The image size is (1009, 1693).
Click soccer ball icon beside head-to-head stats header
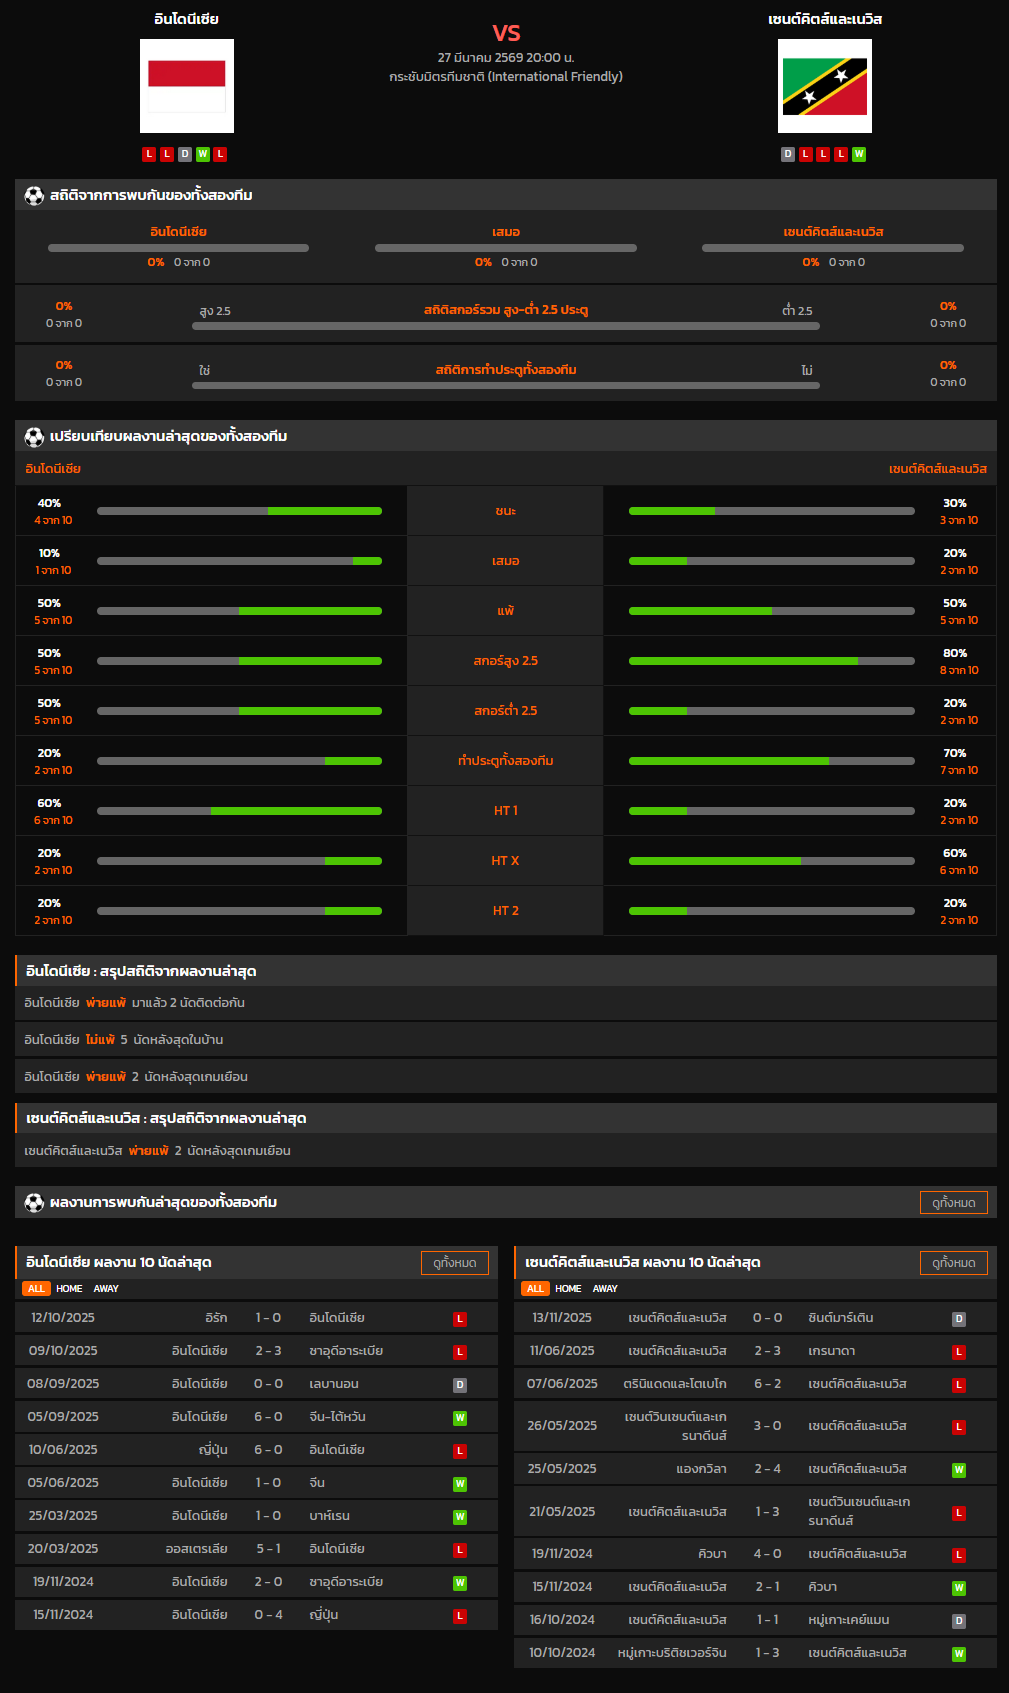tap(34, 195)
